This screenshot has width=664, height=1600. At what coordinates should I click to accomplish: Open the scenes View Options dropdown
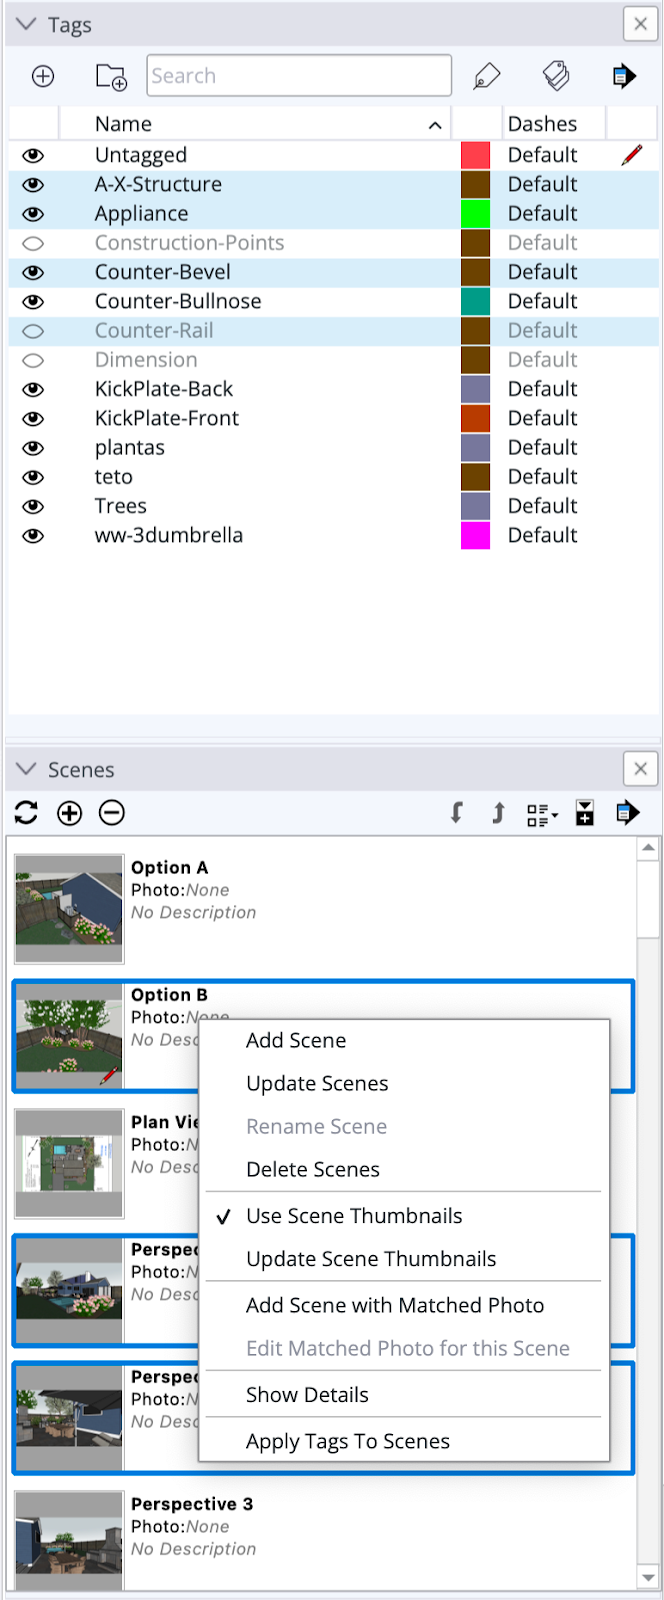tap(542, 814)
